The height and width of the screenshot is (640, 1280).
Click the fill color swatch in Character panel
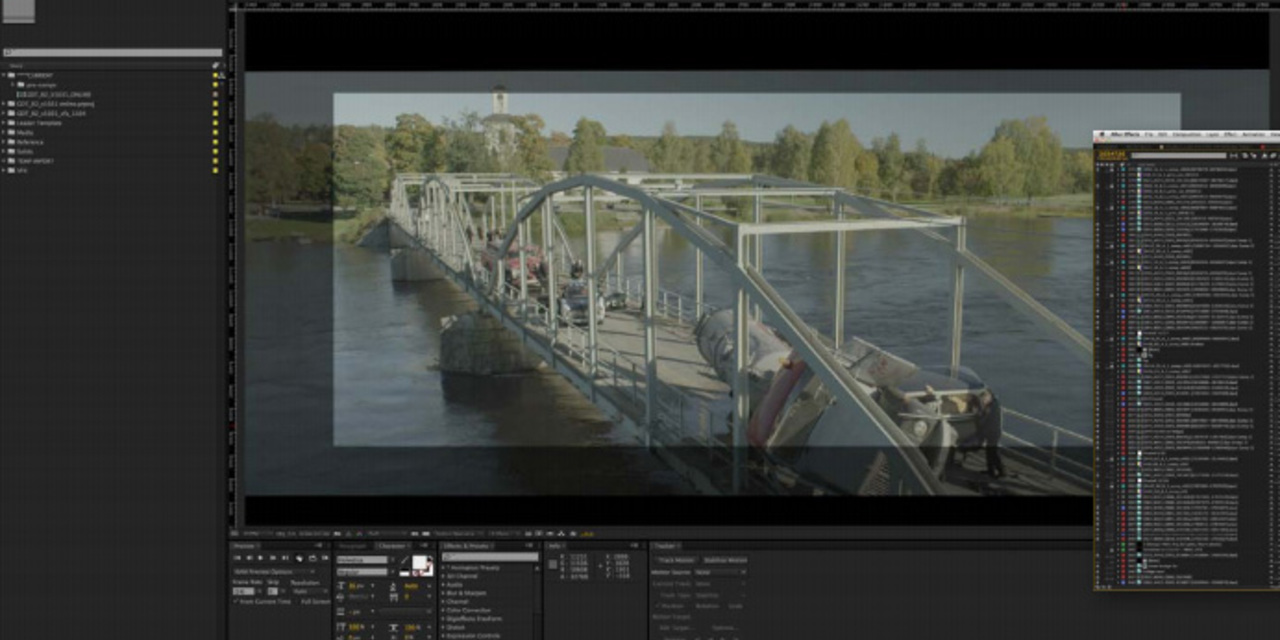pos(420,564)
